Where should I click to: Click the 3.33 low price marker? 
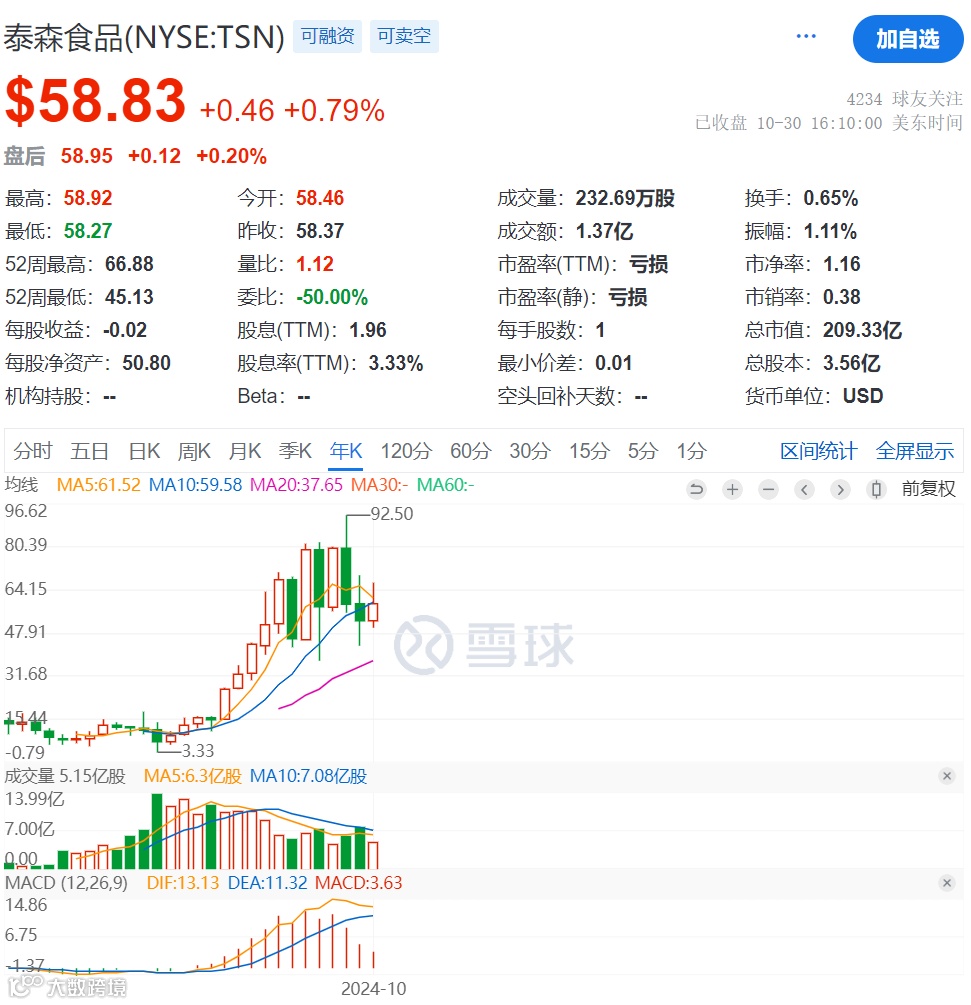point(197,751)
